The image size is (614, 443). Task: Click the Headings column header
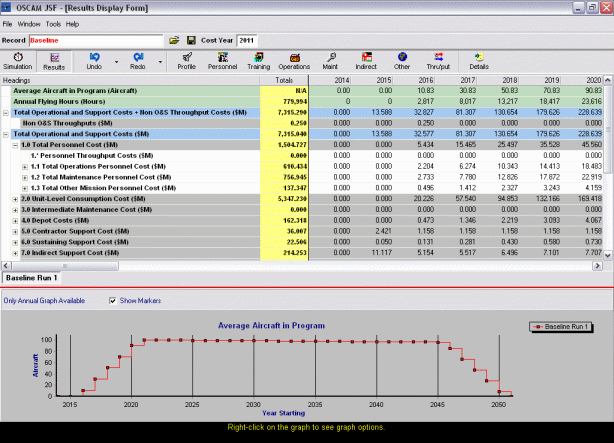pyautogui.click(x=130, y=80)
